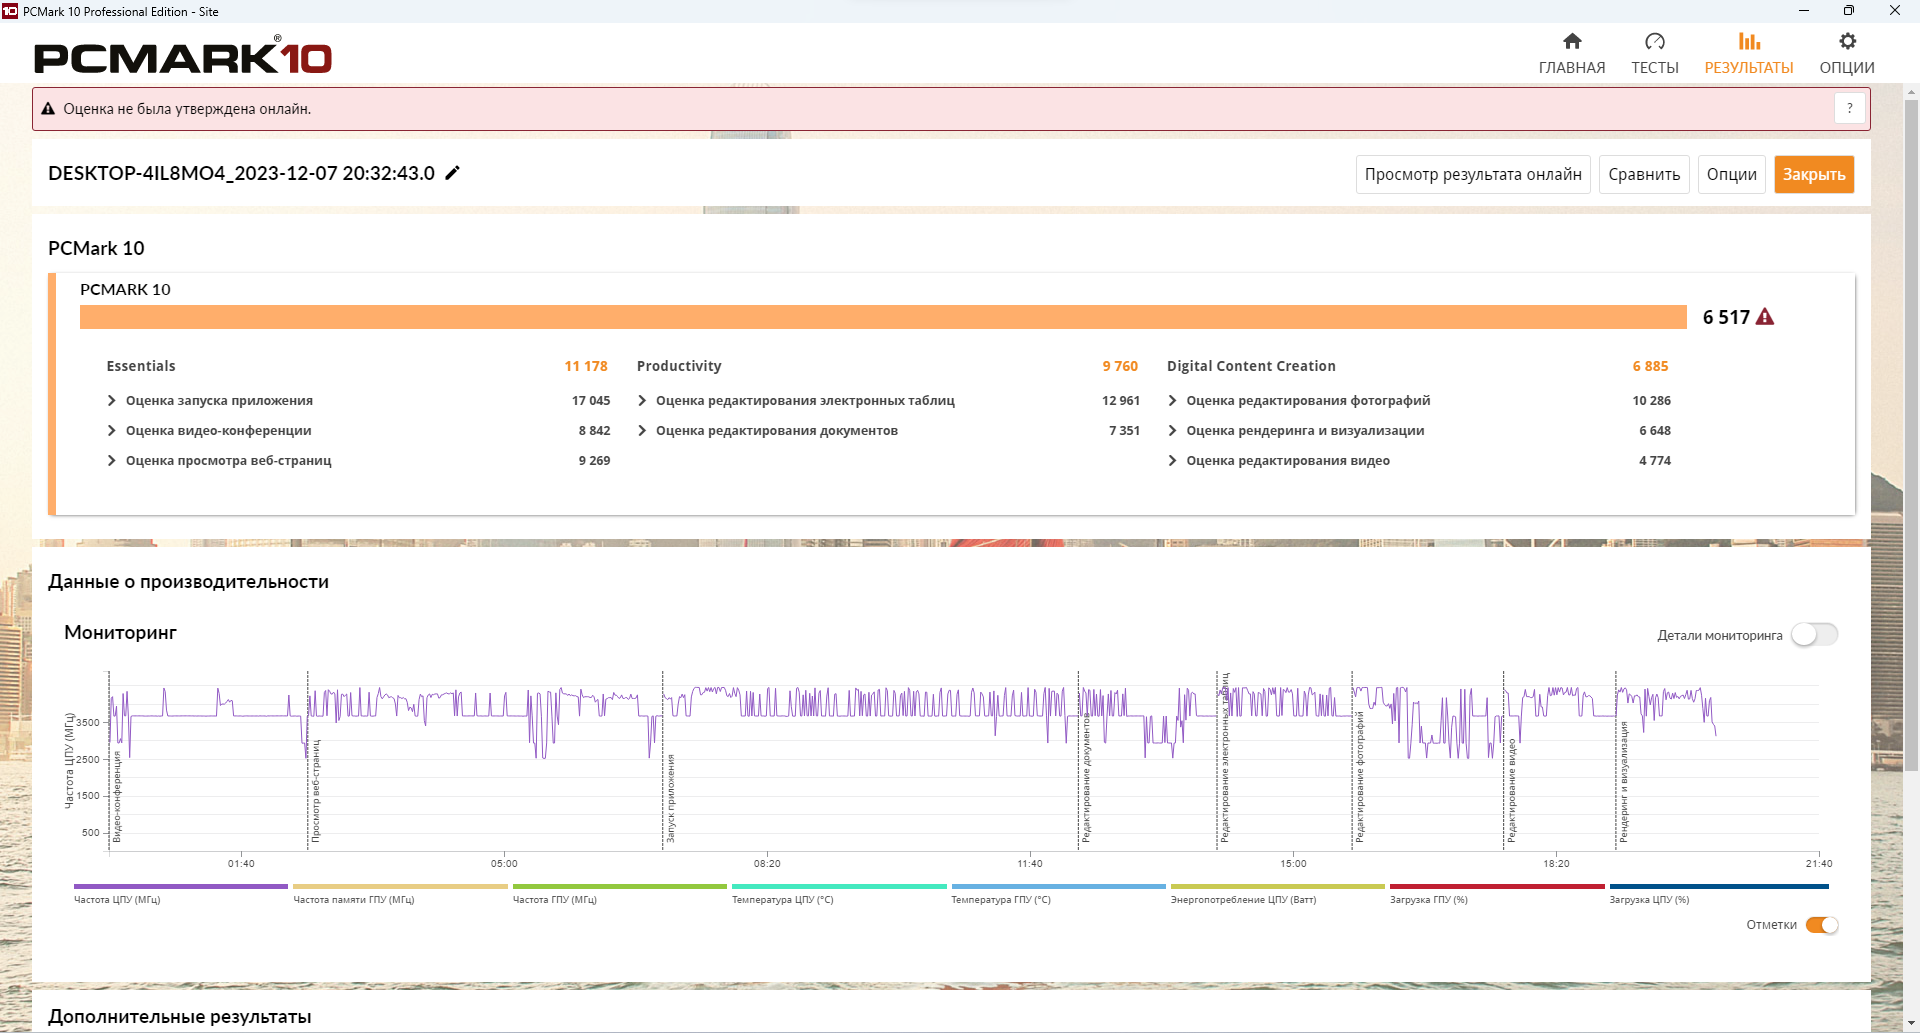
Task: Click the gear icon above ОПЦИИ
Action: (x=1847, y=41)
